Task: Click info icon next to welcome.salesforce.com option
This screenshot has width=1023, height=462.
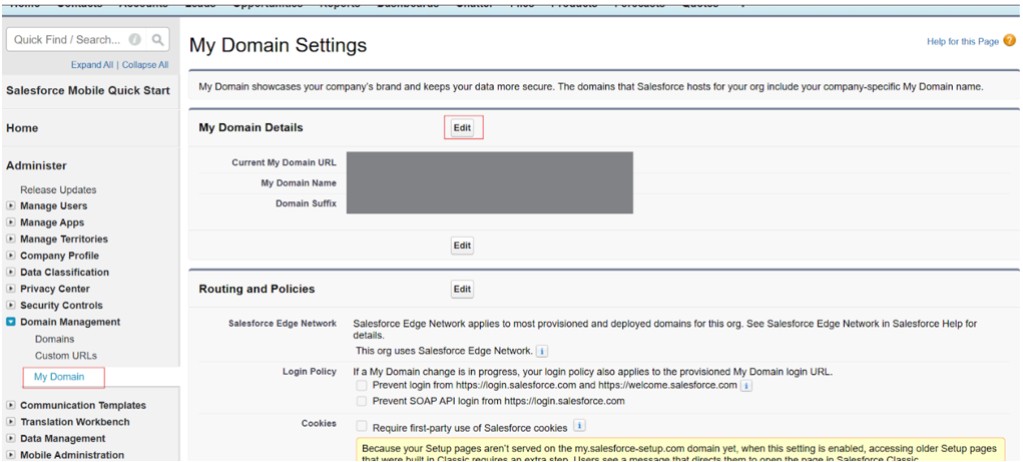Action: [746, 385]
